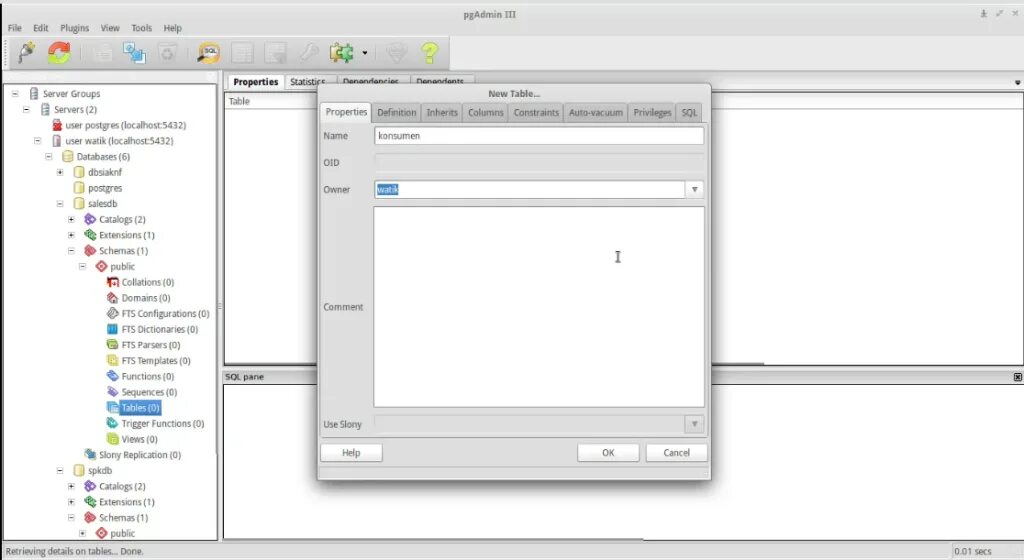Click the drop object trash toolbar icon
The width and height of the screenshot is (1024, 560).
(168, 53)
